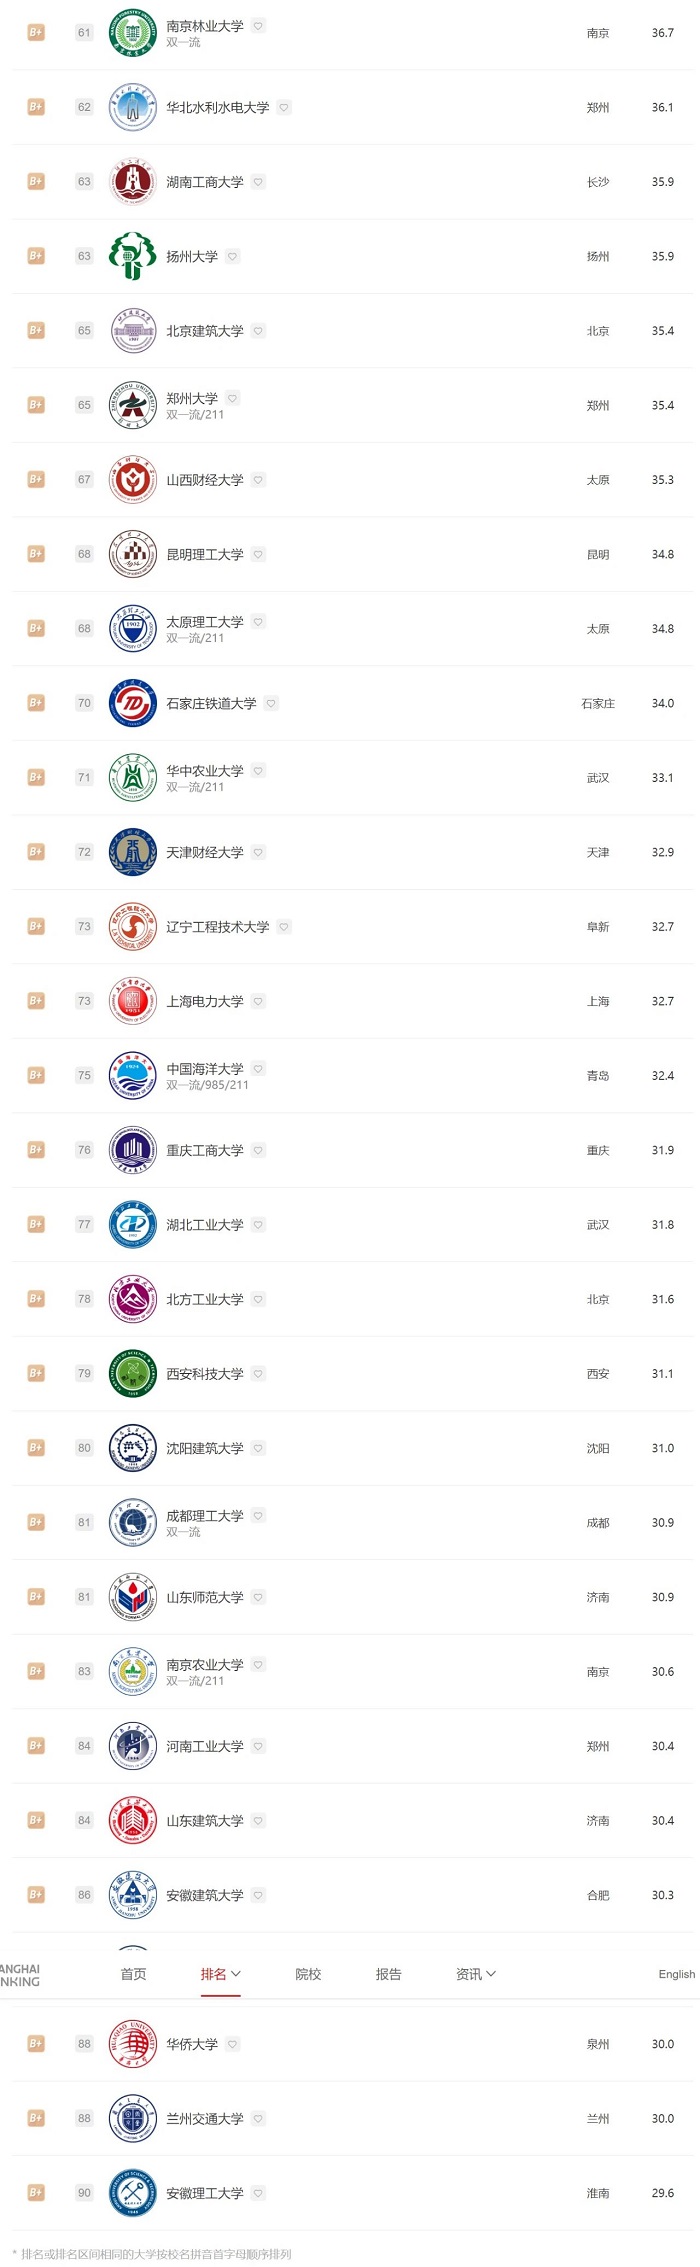Open the 首页 navigation item
Image resolution: width=700 pixels, height=2267 pixels.
click(133, 1974)
